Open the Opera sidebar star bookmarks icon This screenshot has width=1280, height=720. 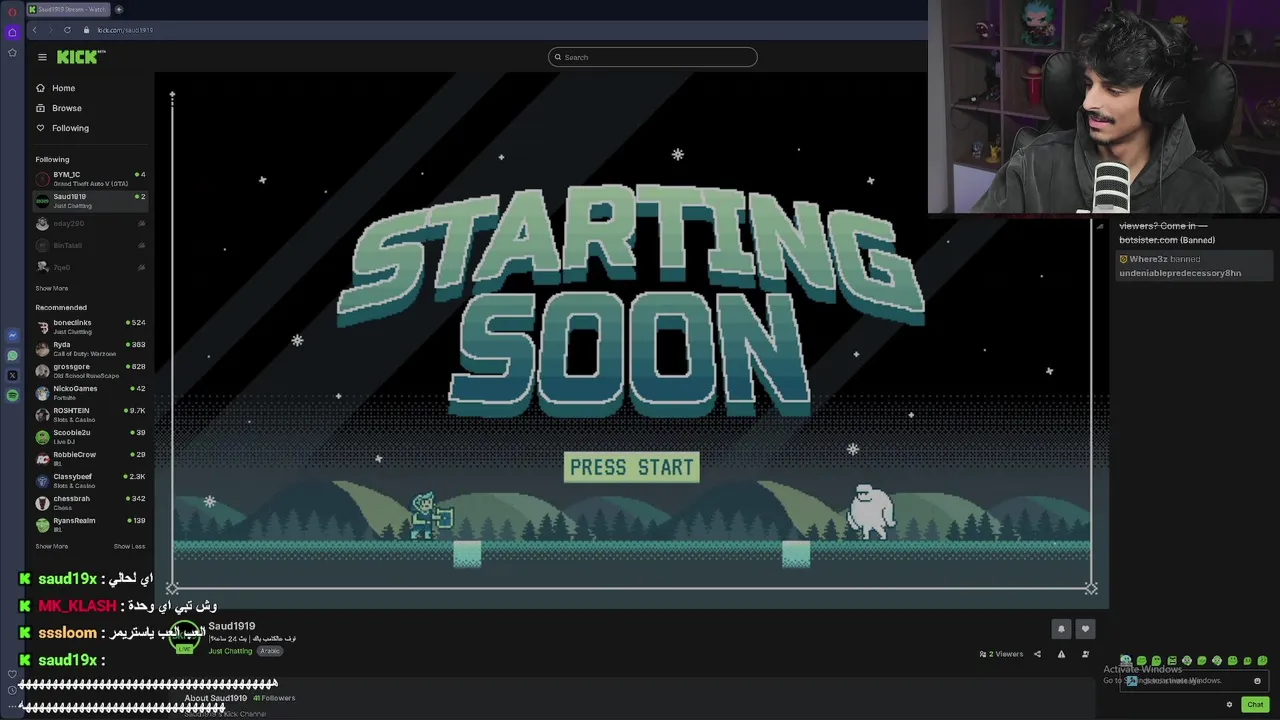pos(12,52)
